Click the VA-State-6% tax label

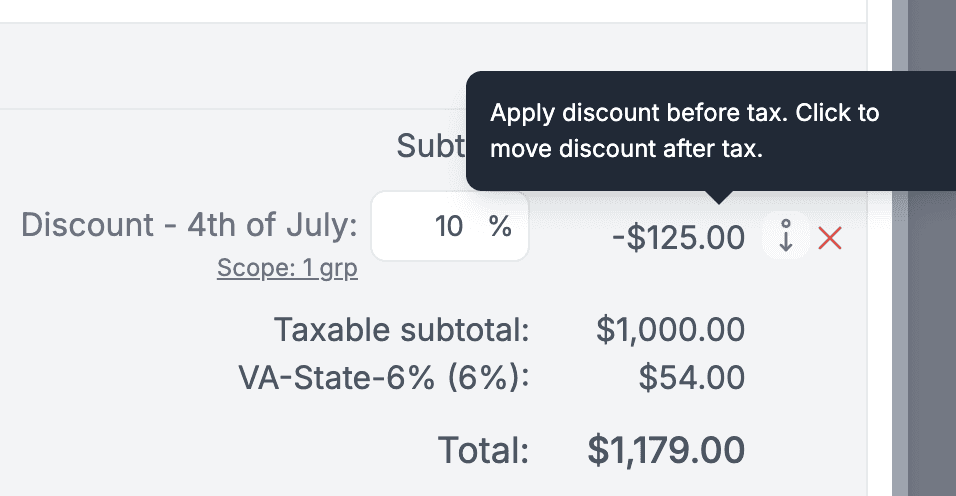click(x=383, y=377)
